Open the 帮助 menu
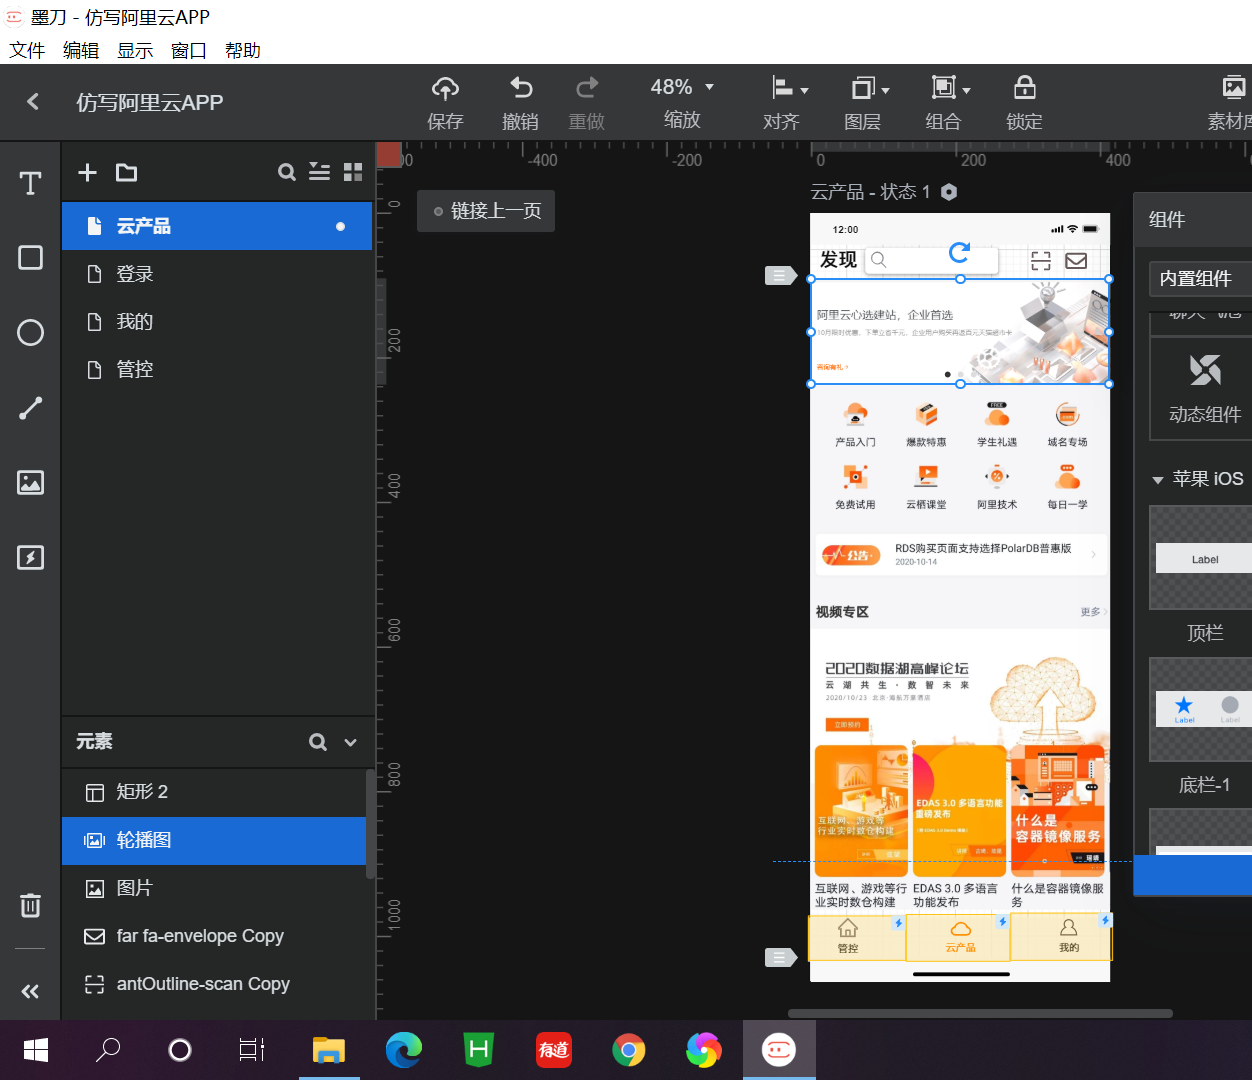The height and width of the screenshot is (1080, 1252). pyautogui.click(x=243, y=50)
